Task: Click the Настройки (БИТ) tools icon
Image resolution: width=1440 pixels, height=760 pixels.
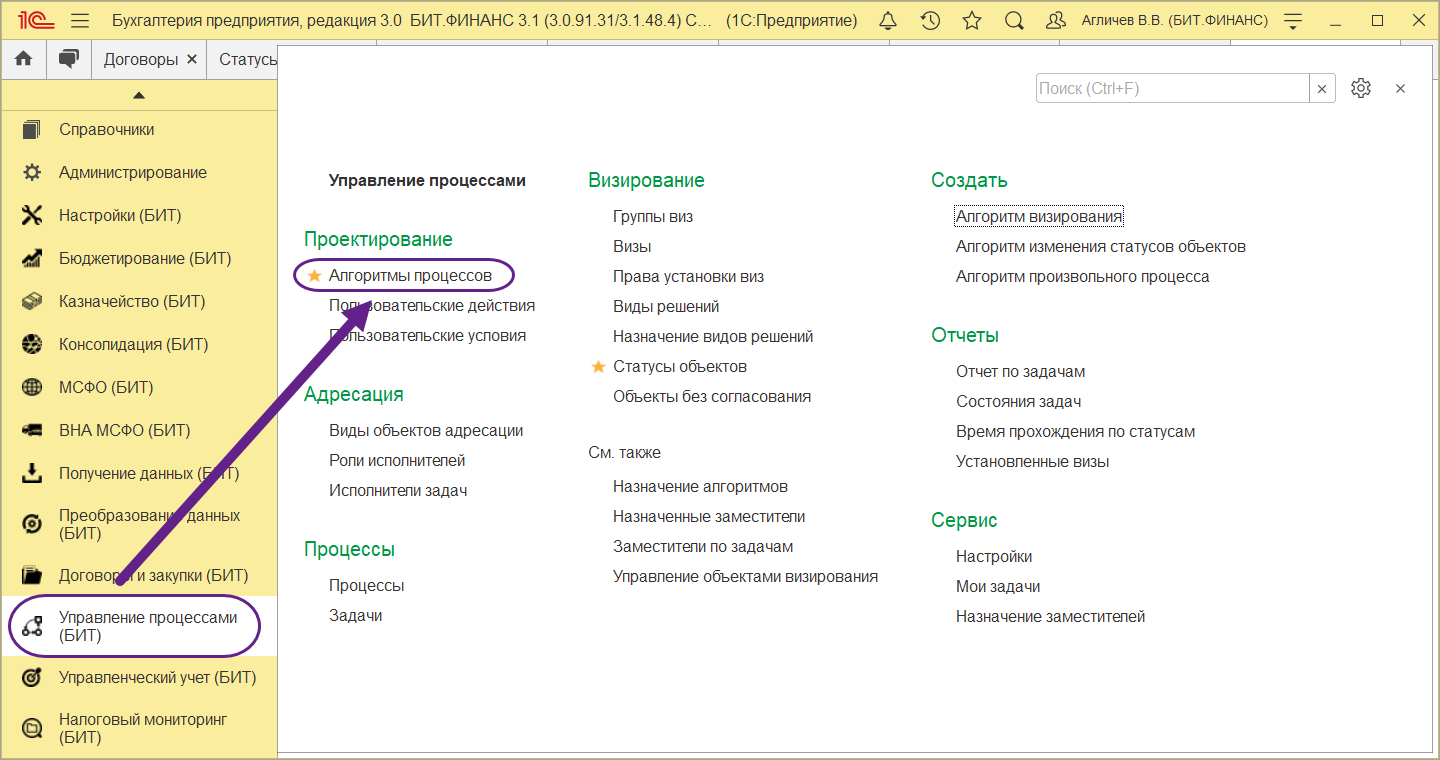Action: 32,216
